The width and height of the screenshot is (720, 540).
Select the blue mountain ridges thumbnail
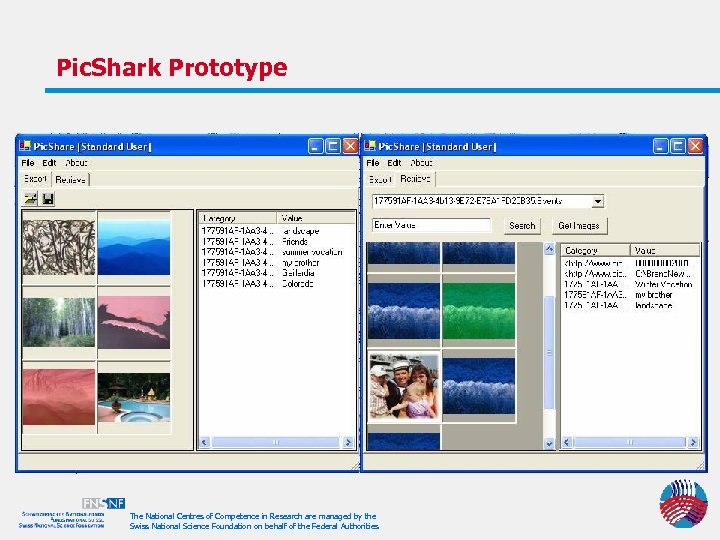click(134, 247)
